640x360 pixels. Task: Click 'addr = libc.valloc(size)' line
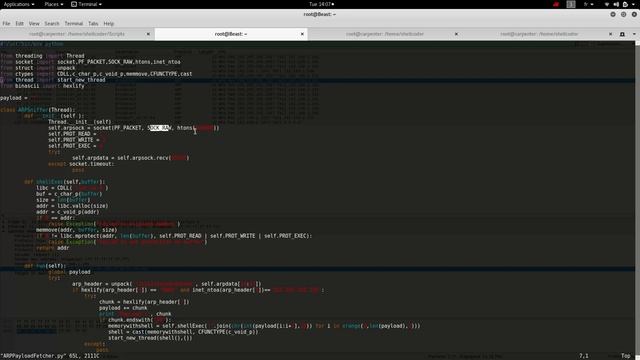[x=72, y=206]
